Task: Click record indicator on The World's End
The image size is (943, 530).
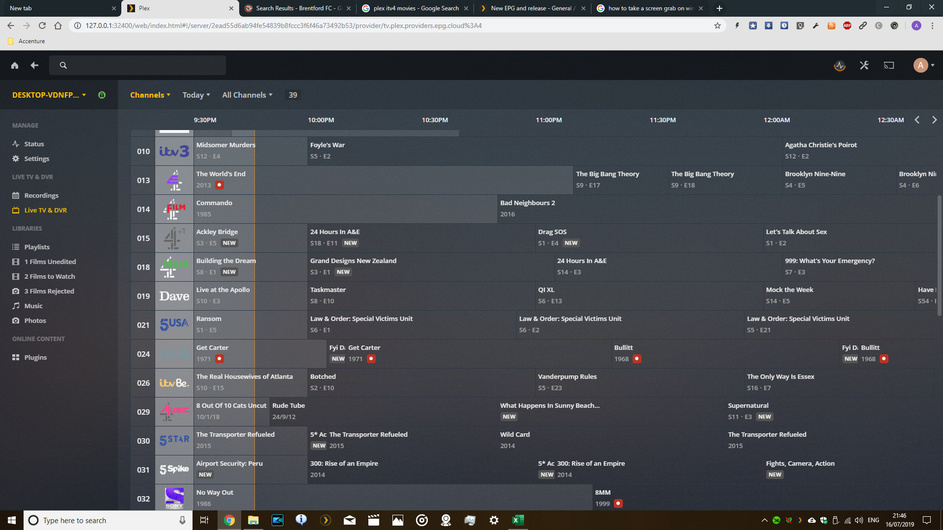Action: coord(220,185)
